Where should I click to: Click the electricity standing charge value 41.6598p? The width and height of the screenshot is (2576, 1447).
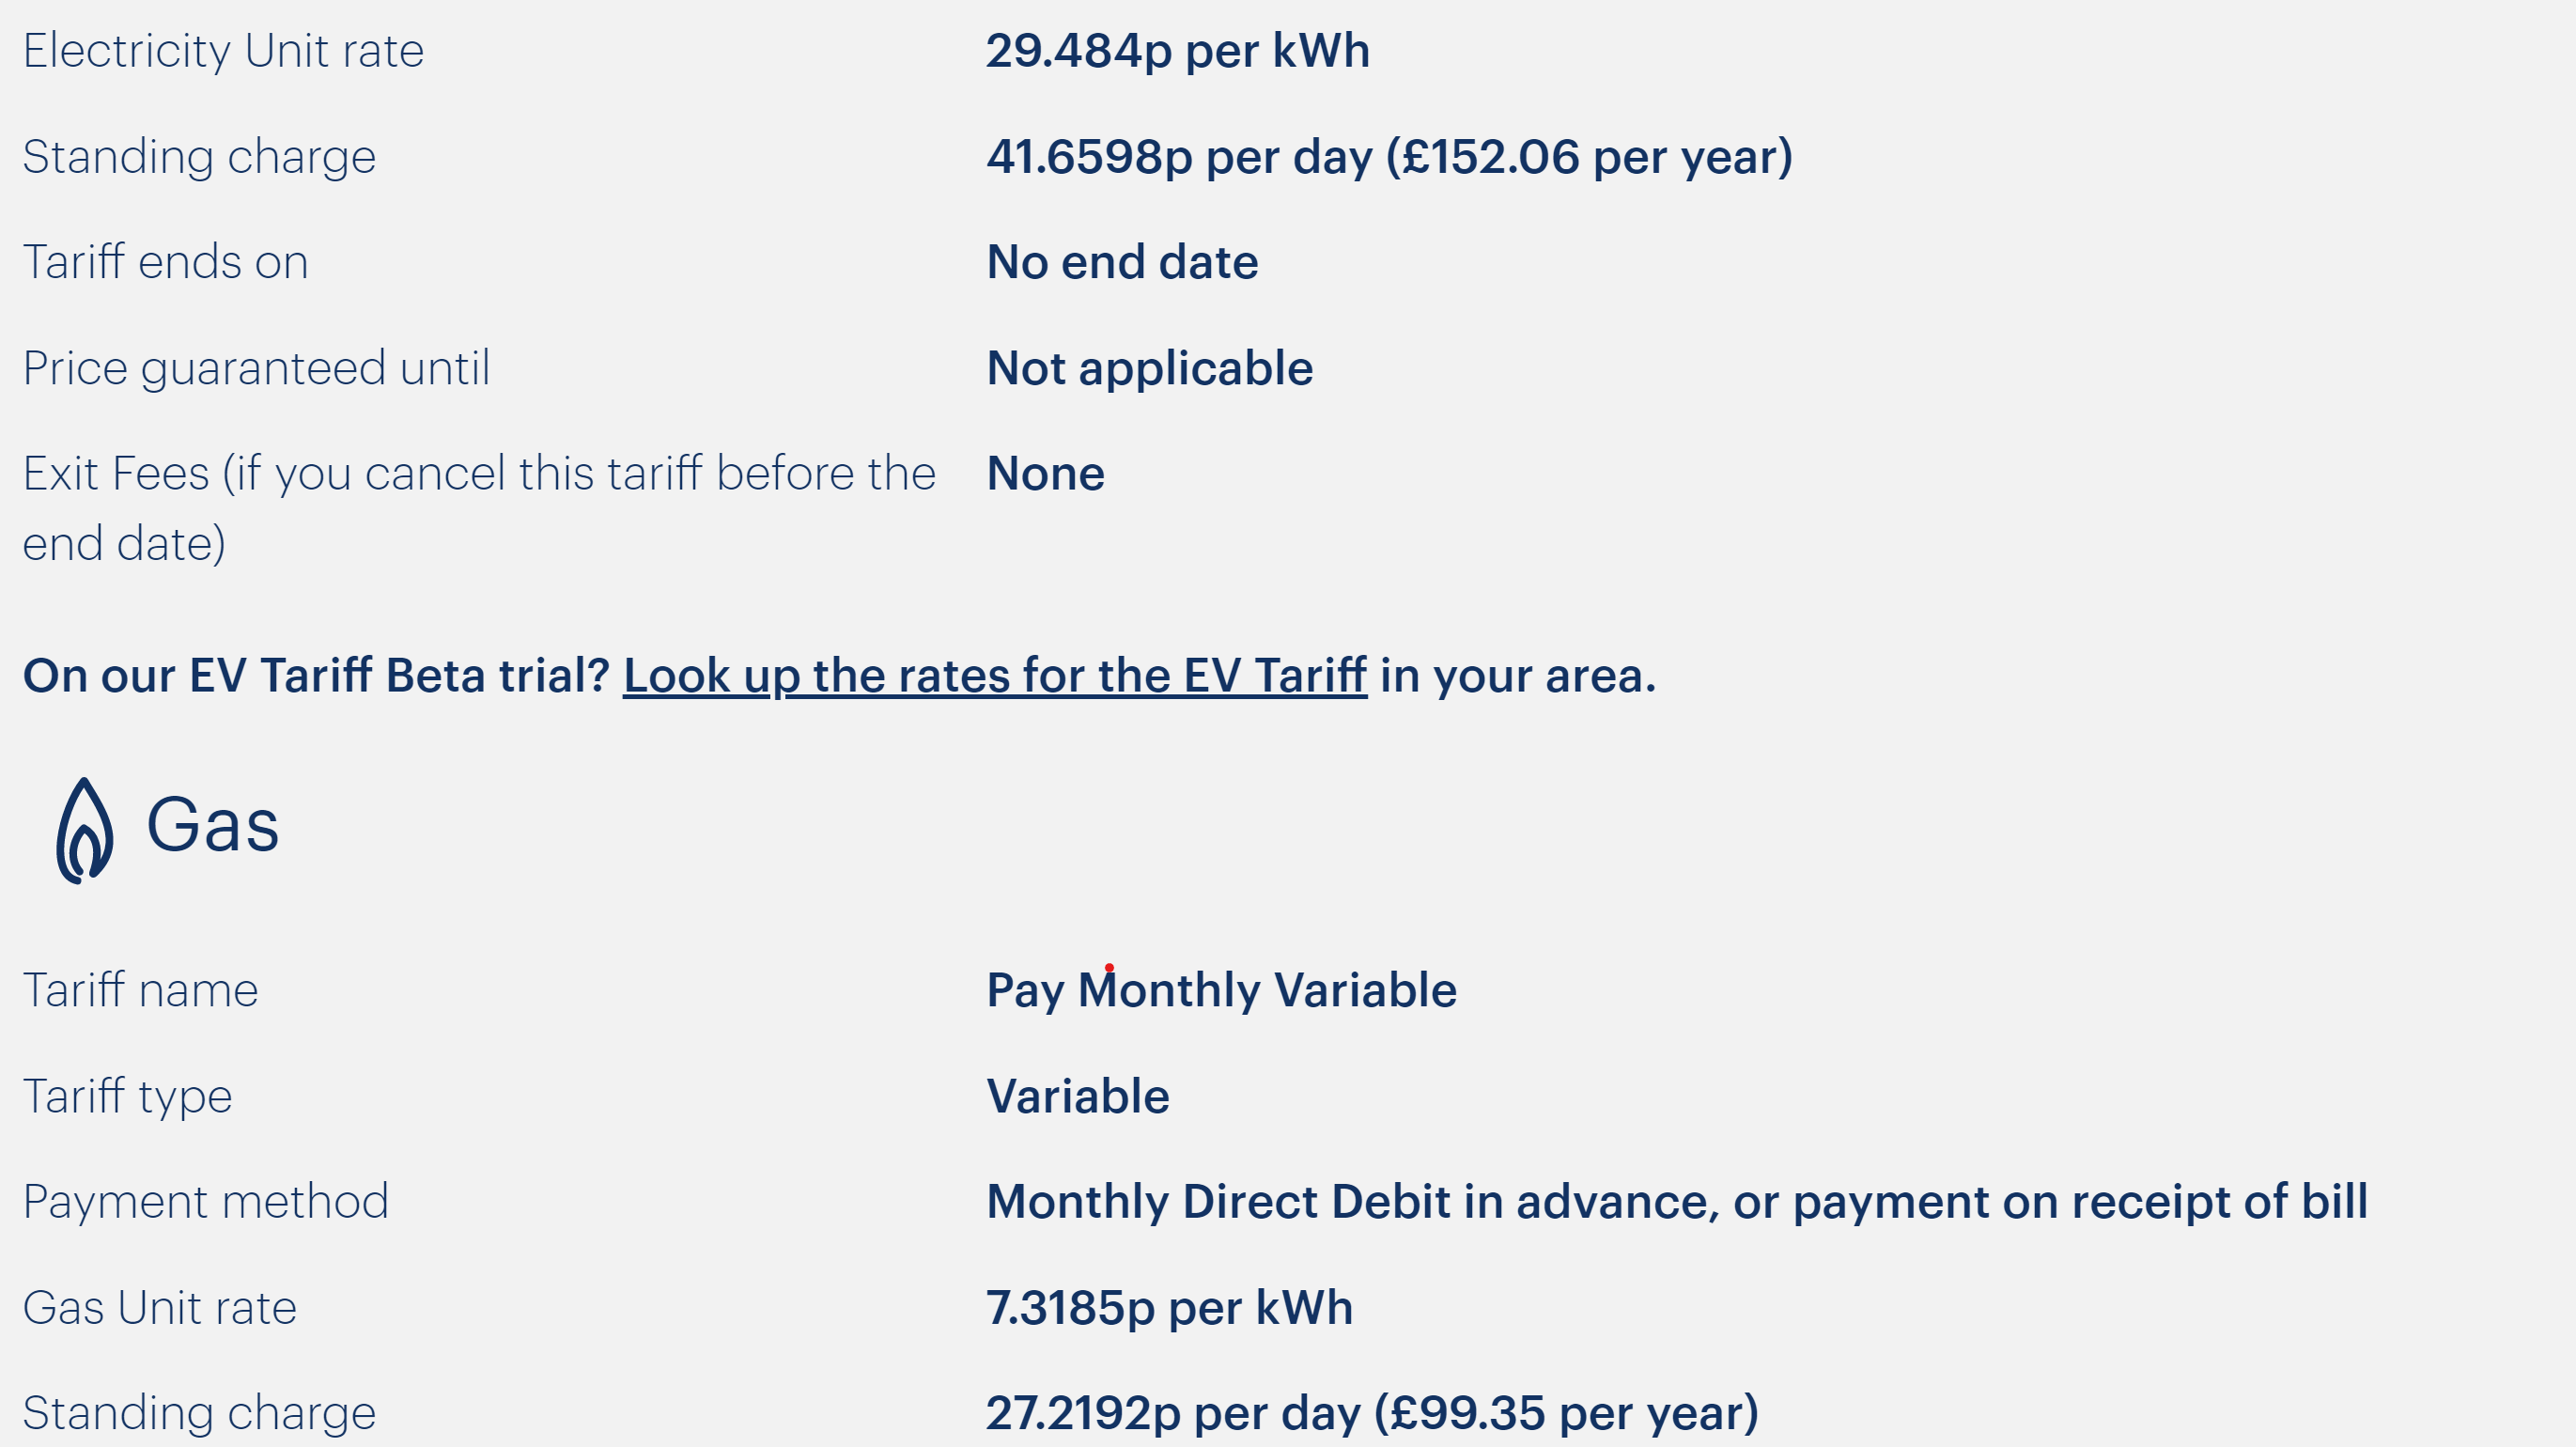[1389, 157]
